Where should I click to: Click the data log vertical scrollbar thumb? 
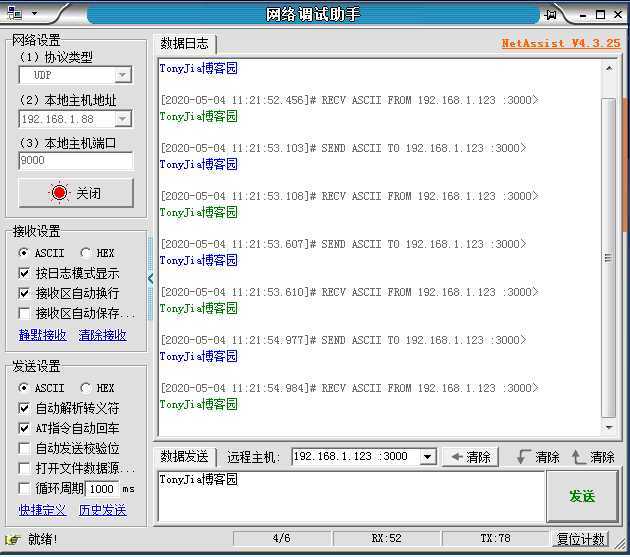(609, 258)
